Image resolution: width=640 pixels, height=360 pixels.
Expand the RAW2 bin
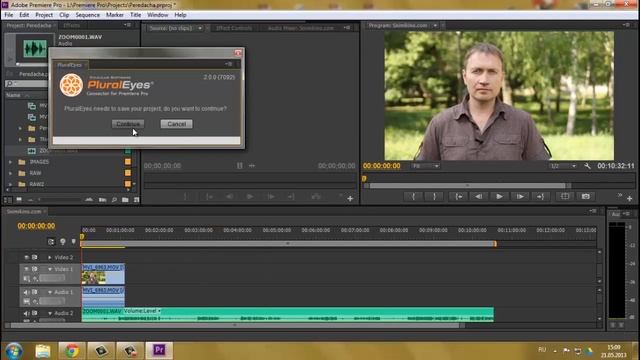(11, 184)
